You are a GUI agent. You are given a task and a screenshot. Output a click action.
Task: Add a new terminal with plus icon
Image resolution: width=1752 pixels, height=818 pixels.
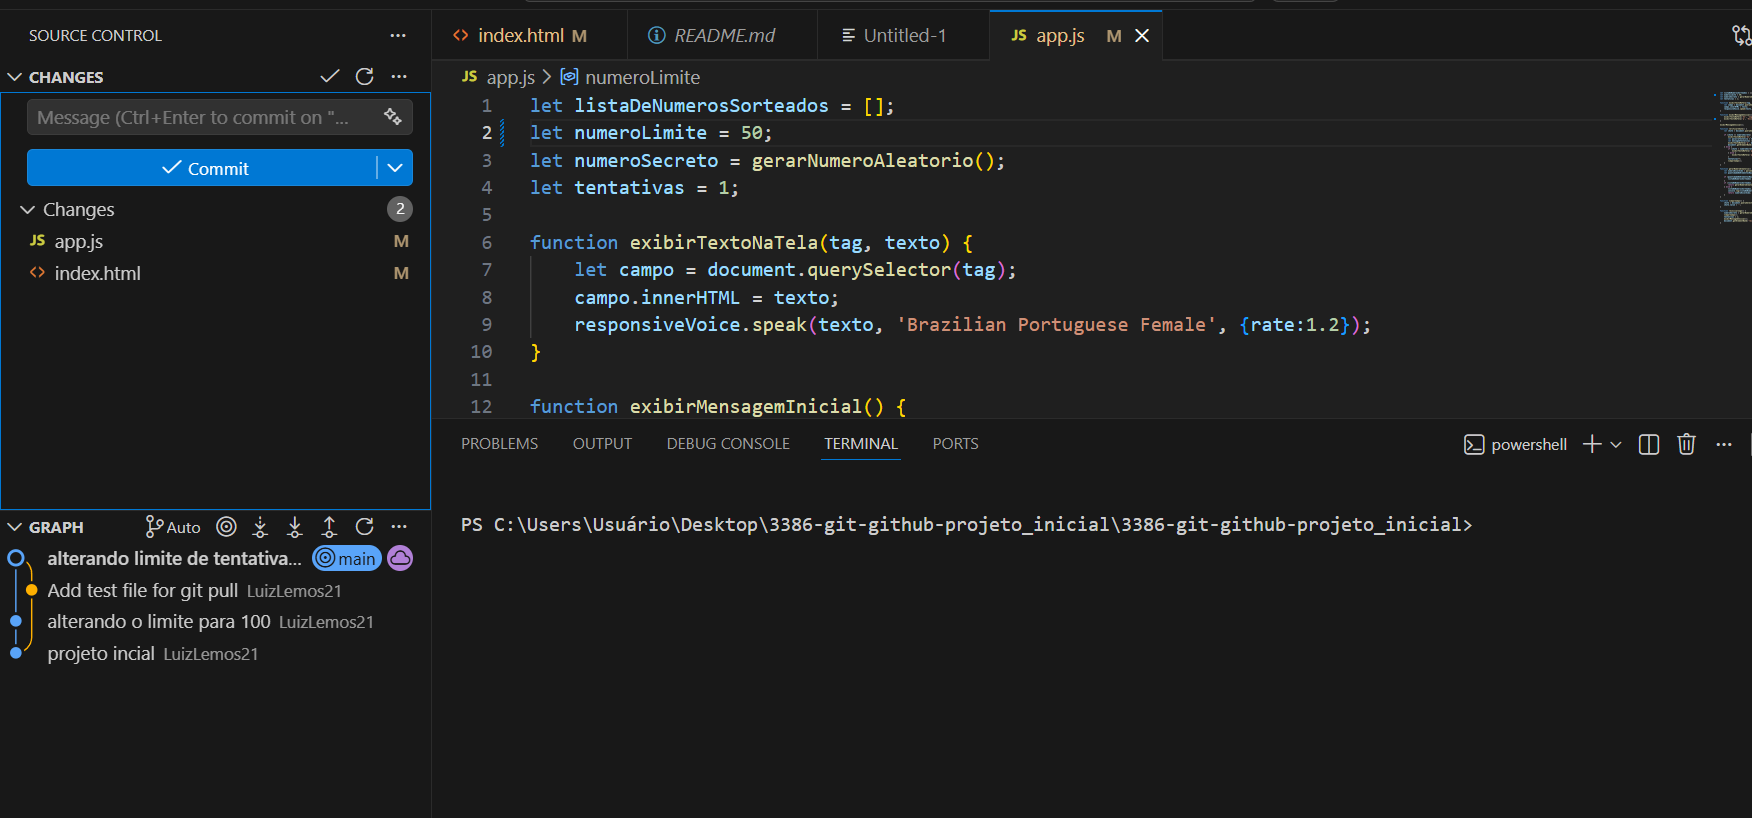(x=1592, y=444)
